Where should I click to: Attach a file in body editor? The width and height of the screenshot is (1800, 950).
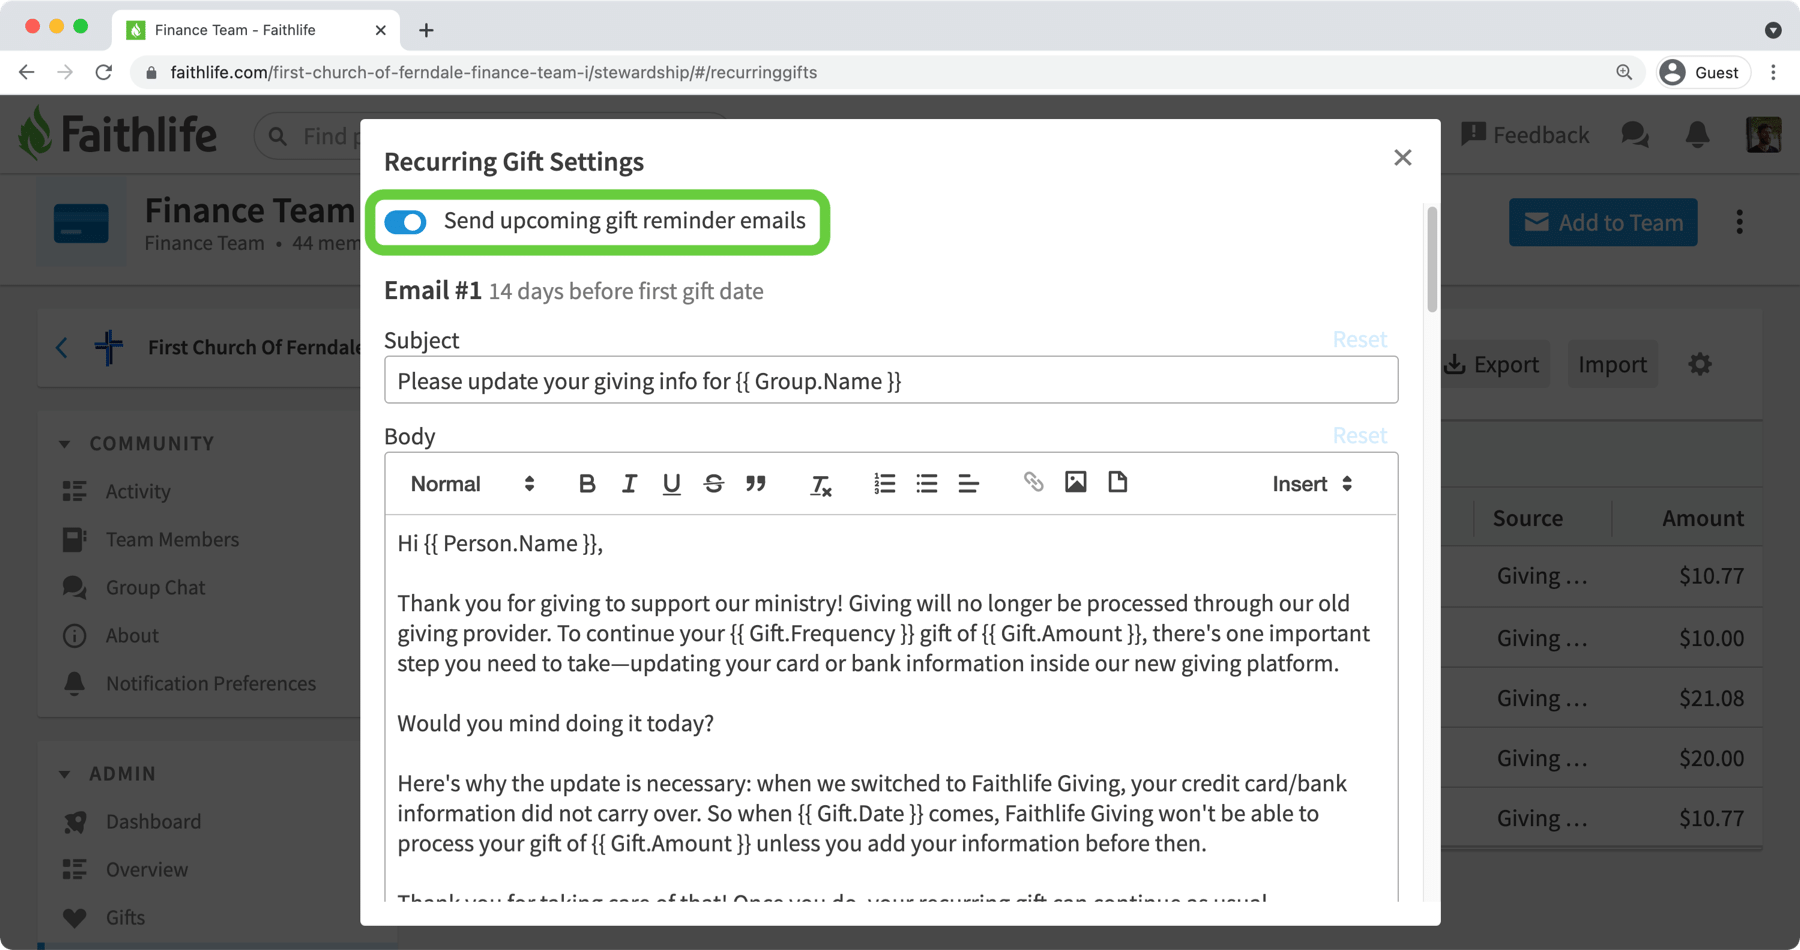(1117, 482)
